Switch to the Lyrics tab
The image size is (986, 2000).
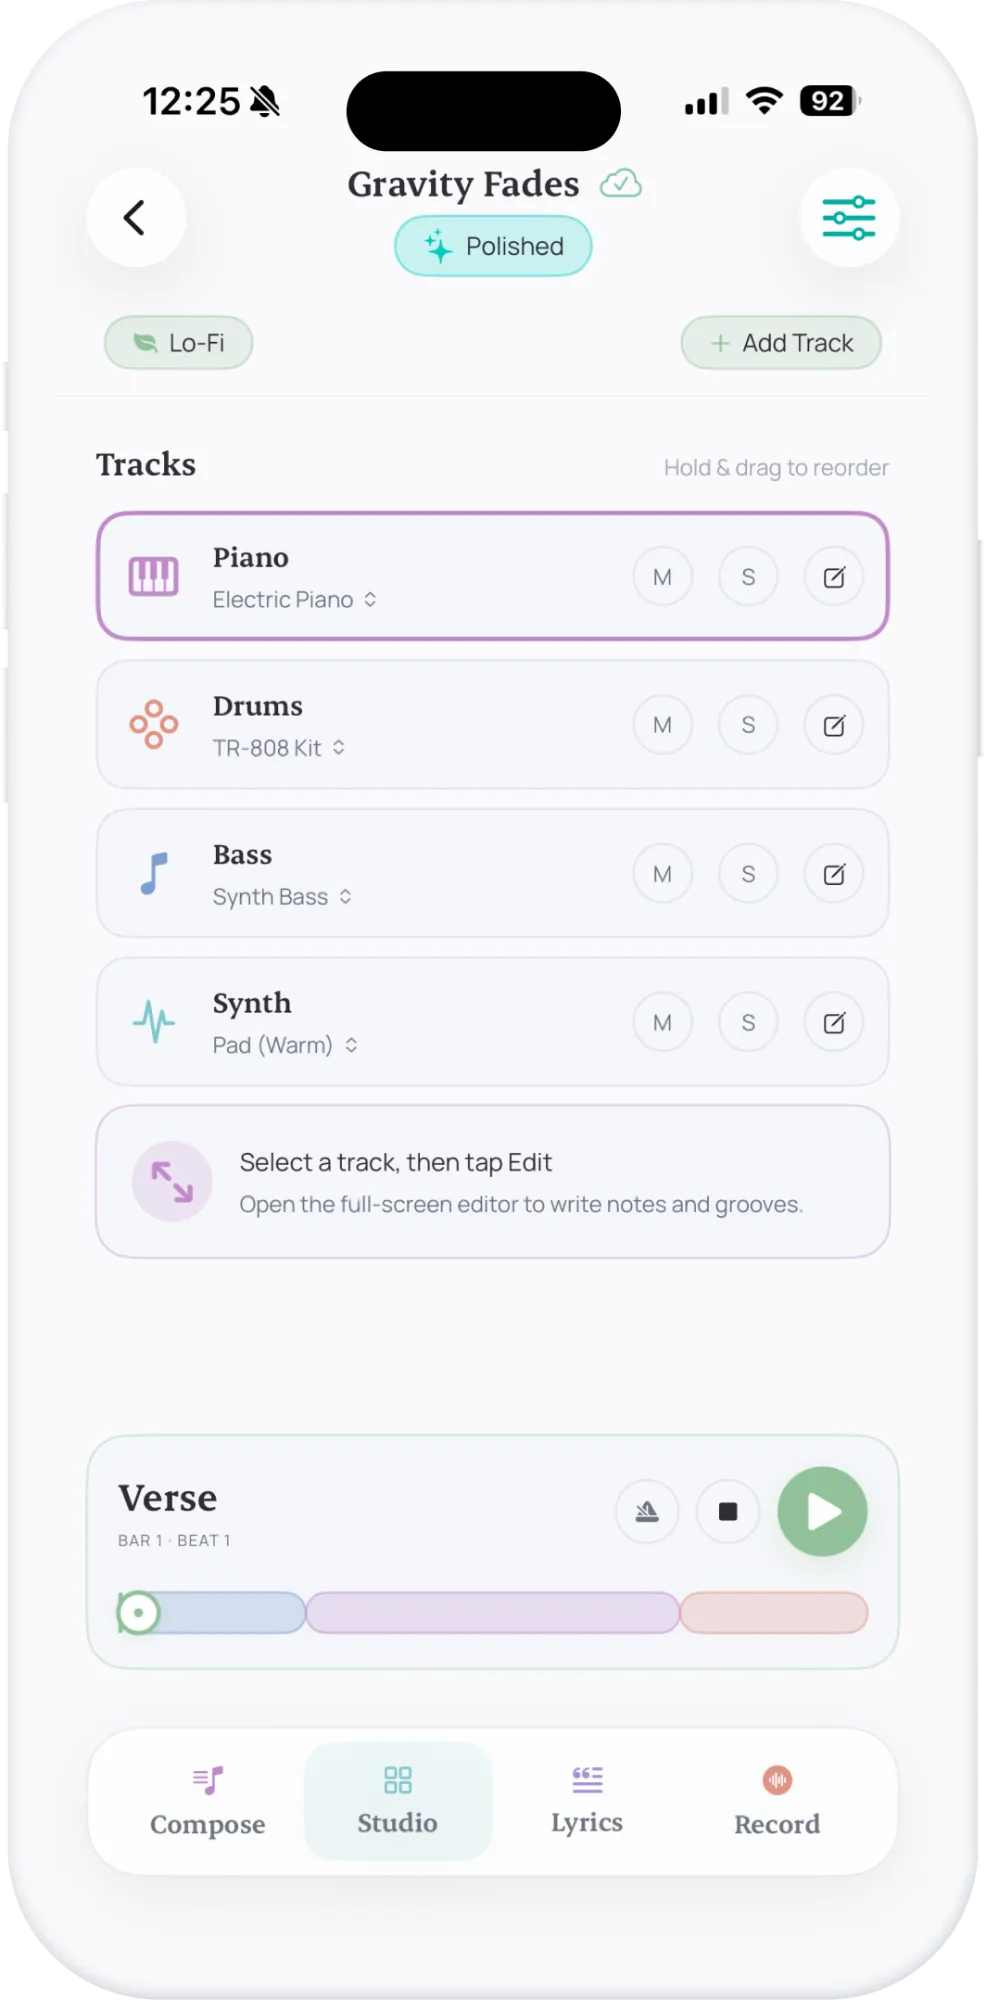point(586,1800)
